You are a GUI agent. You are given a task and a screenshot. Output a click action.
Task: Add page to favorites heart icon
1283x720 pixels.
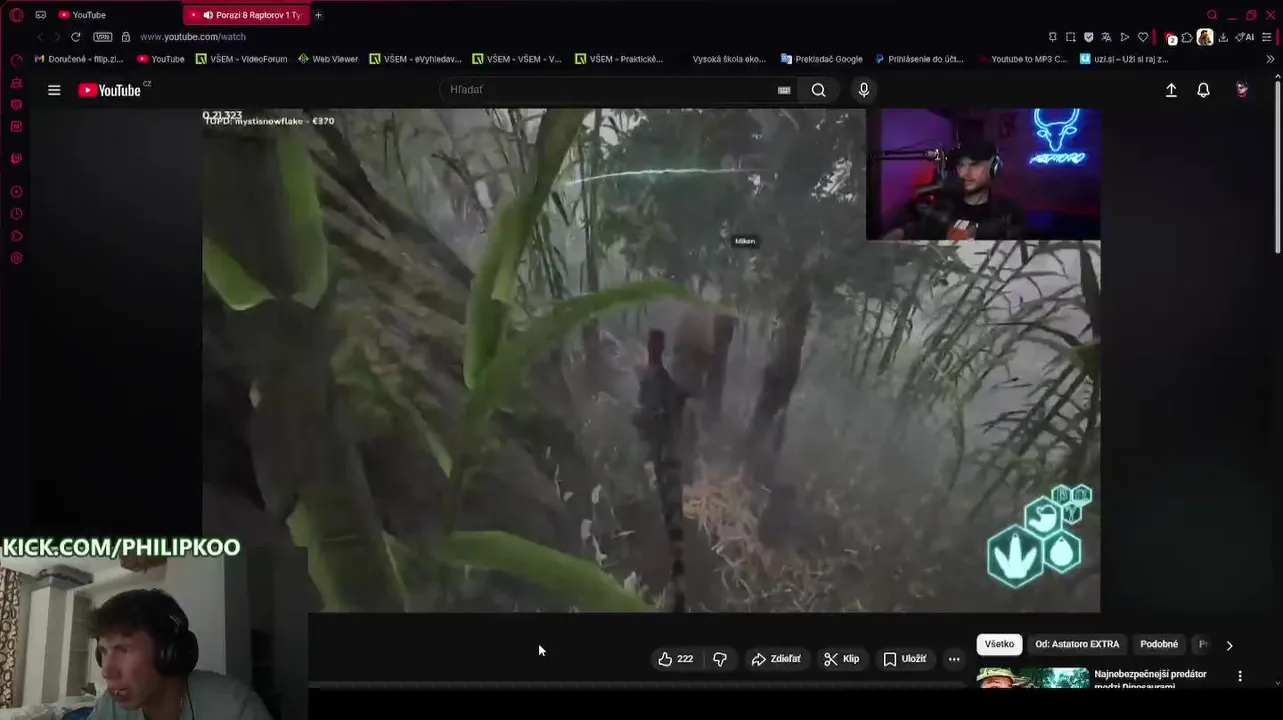pyautogui.click(x=1143, y=37)
